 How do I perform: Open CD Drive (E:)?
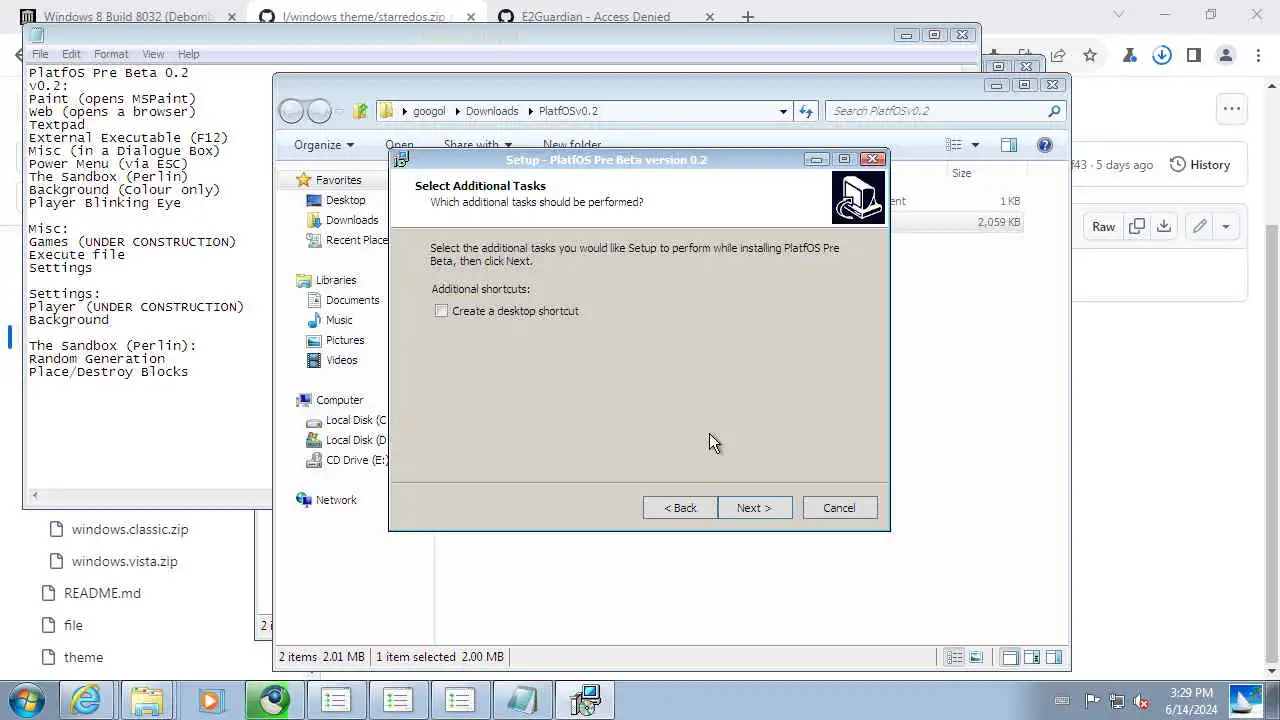click(348, 460)
